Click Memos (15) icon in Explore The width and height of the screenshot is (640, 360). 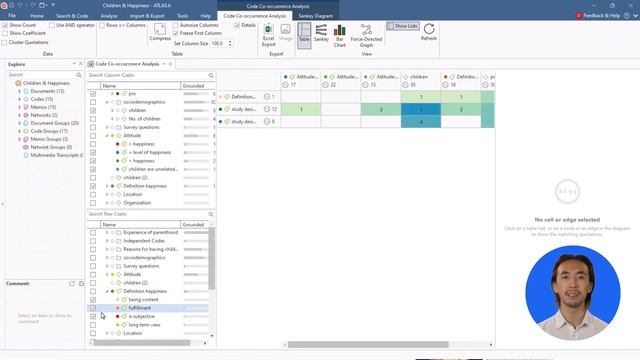[26, 107]
